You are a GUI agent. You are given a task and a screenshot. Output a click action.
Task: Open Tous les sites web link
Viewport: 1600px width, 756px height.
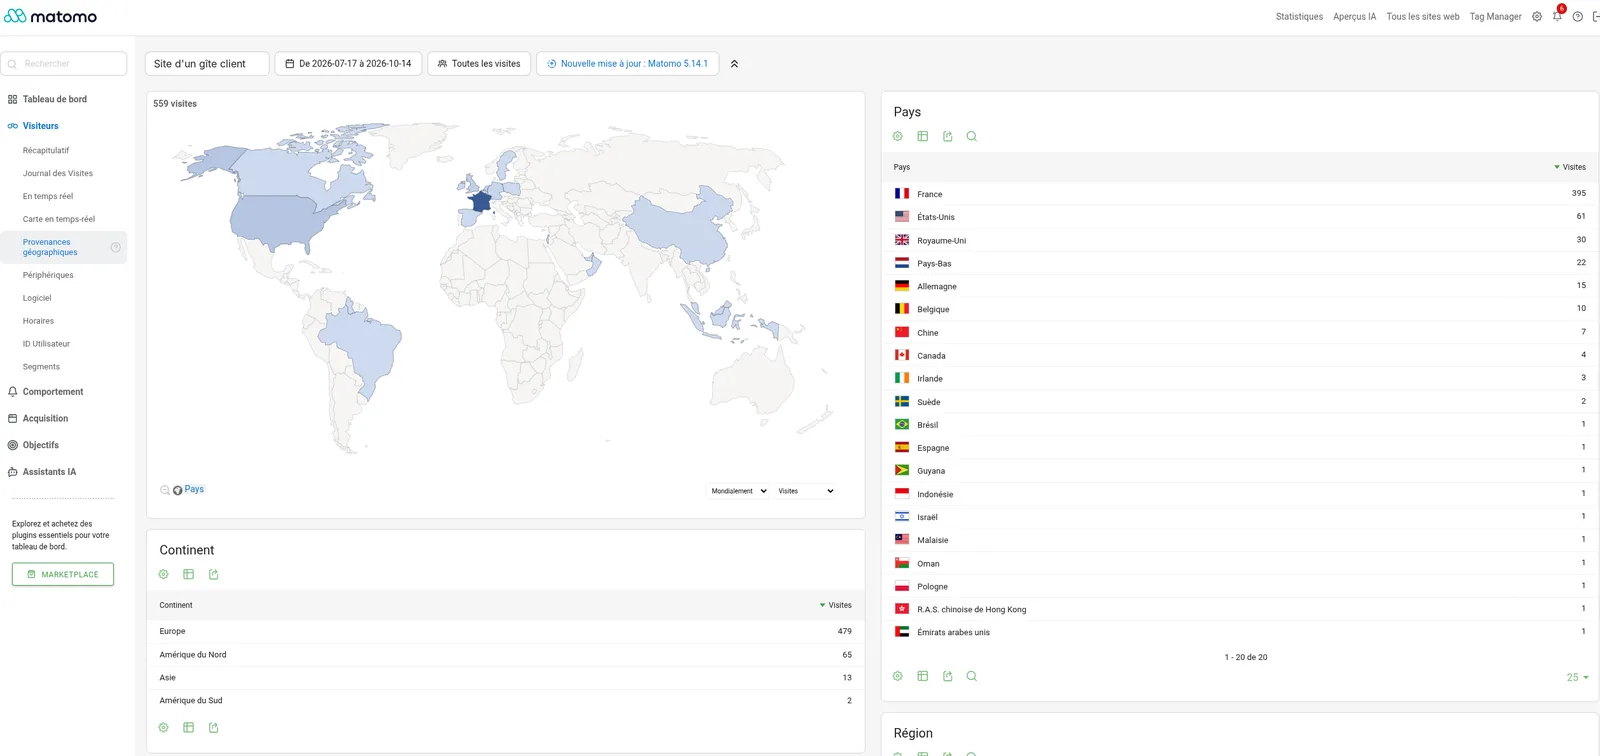tap(1422, 16)
